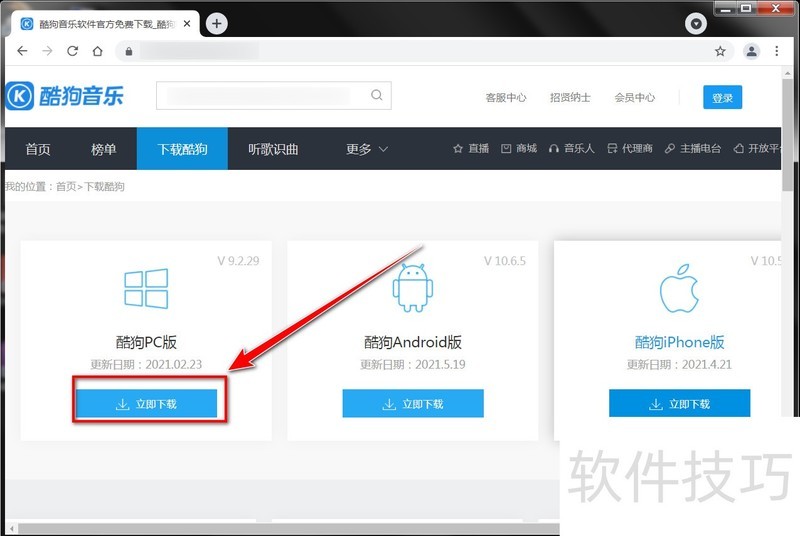Open the browser profile avatar

[x=752, y=51]
